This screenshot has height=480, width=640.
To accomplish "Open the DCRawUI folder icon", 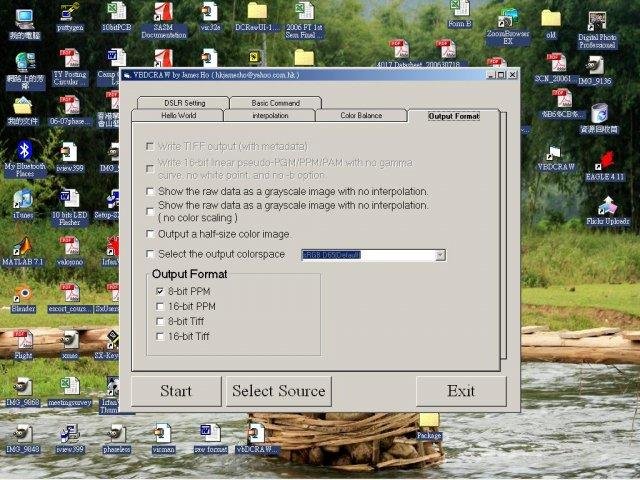I will [x=257, y=17].
